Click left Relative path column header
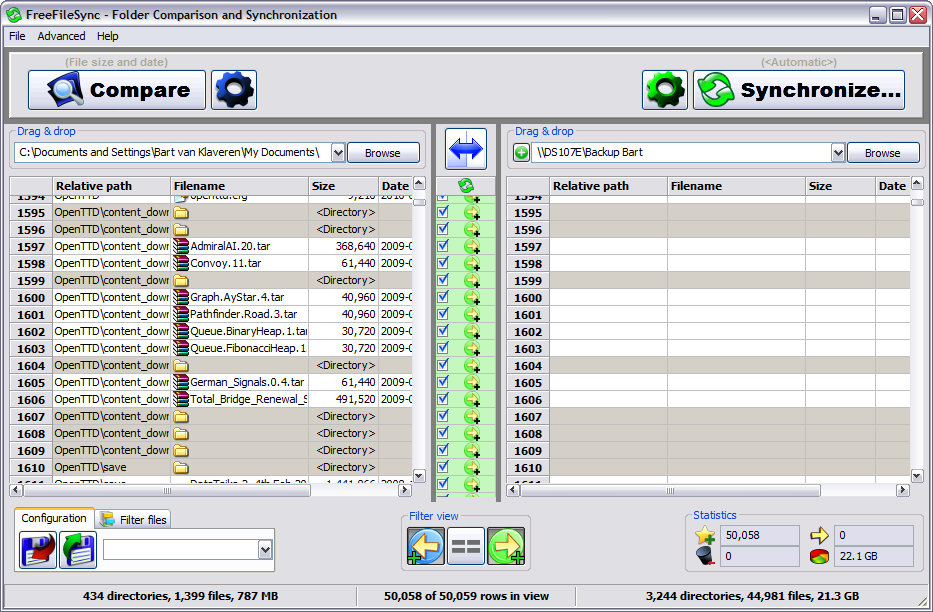The image size is (933, 612). [x=112, y=186]
